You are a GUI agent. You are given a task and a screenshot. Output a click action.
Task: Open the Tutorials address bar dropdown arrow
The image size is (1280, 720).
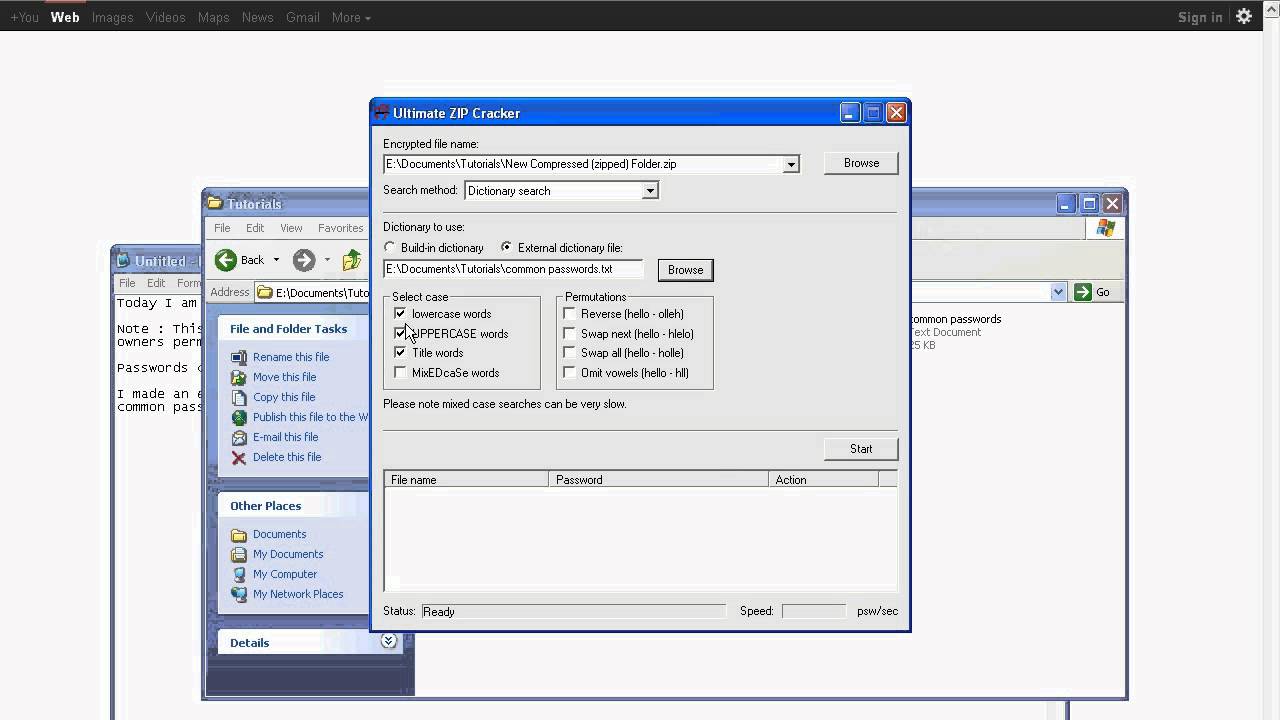pyautogui.click(x=1058, y=292)
